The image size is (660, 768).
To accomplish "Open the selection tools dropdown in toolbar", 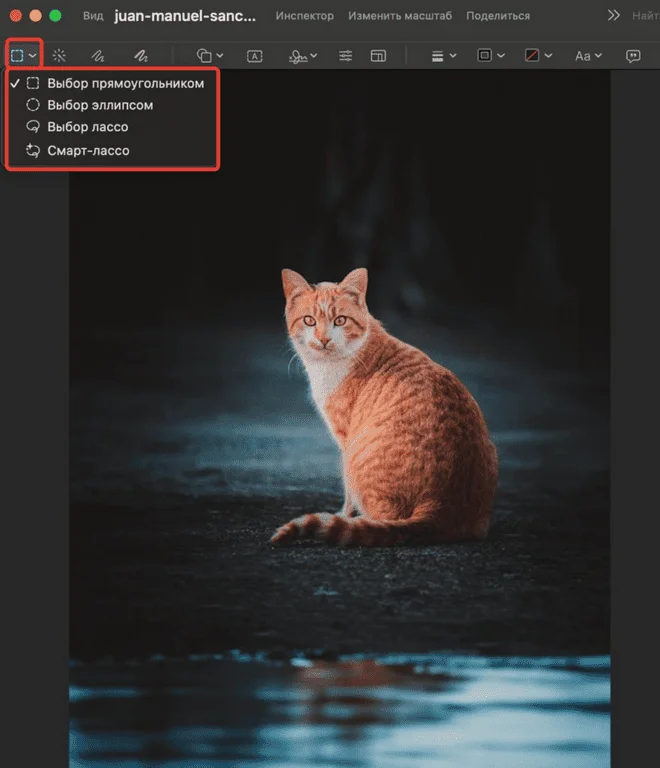I will (x=23, y=56).
